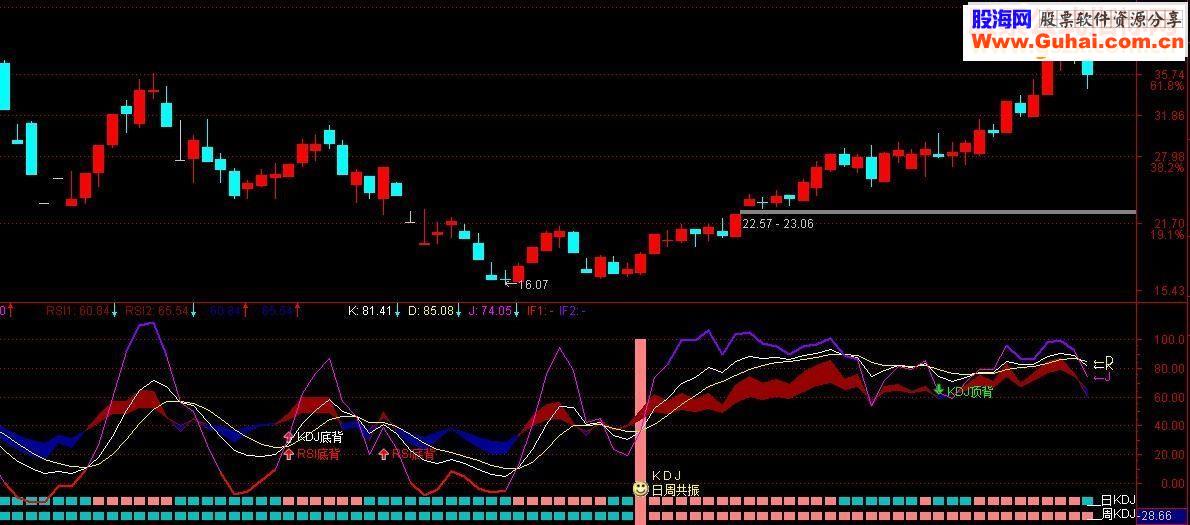The width and height of the screenshot is (1190, 525).
Task: Select the RSI2: 65.54 readout
Action: (157, 310)
